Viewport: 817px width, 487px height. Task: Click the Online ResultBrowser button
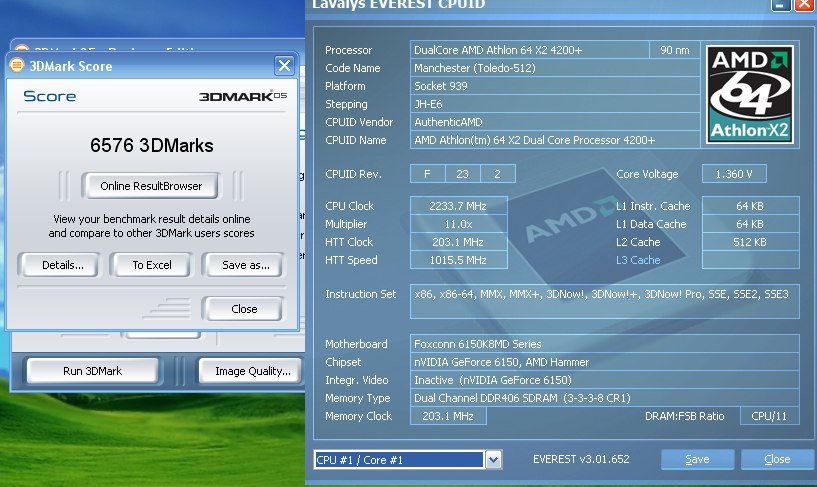coord(151,186)
